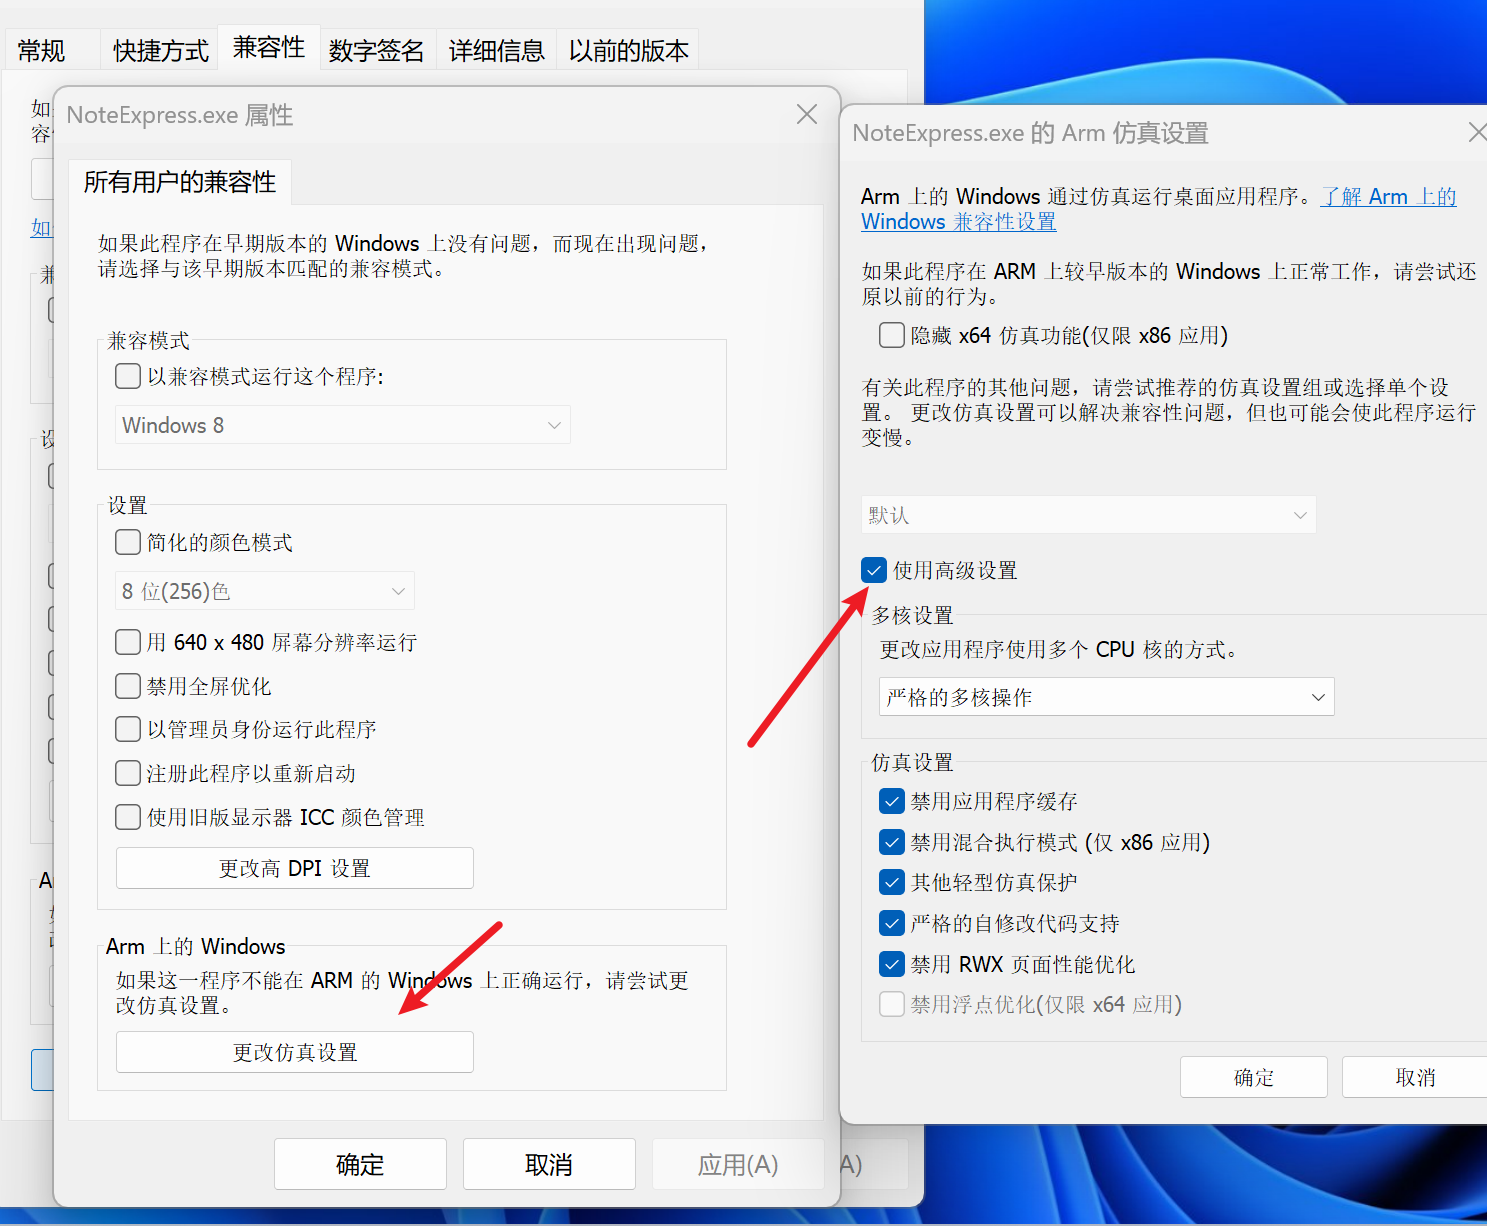
Task: Click 确定 in the 属性 dialog
Action: click(x=360, y=1164)
